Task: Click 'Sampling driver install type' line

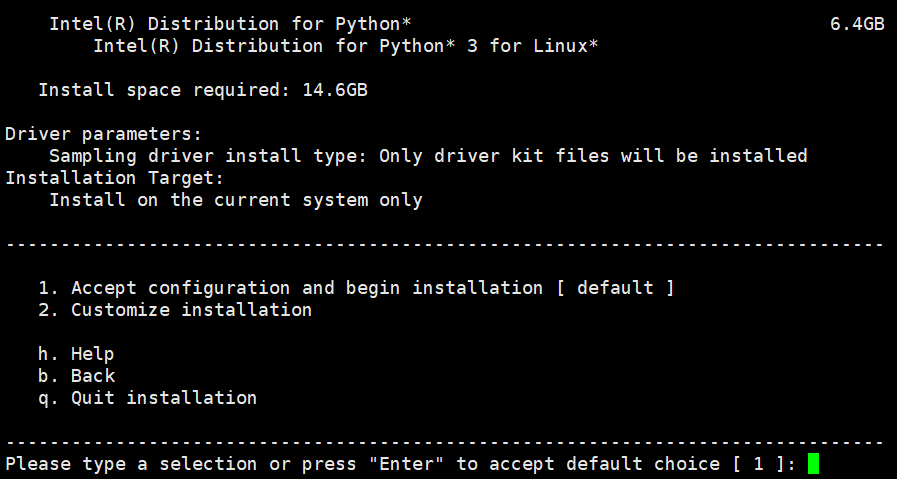Action: tap(428, 156)
